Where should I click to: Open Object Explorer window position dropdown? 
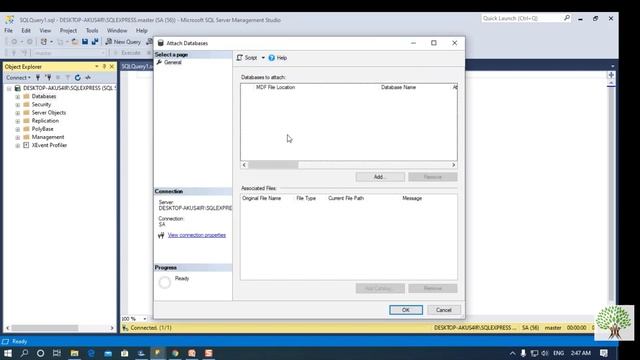(97, 67)
